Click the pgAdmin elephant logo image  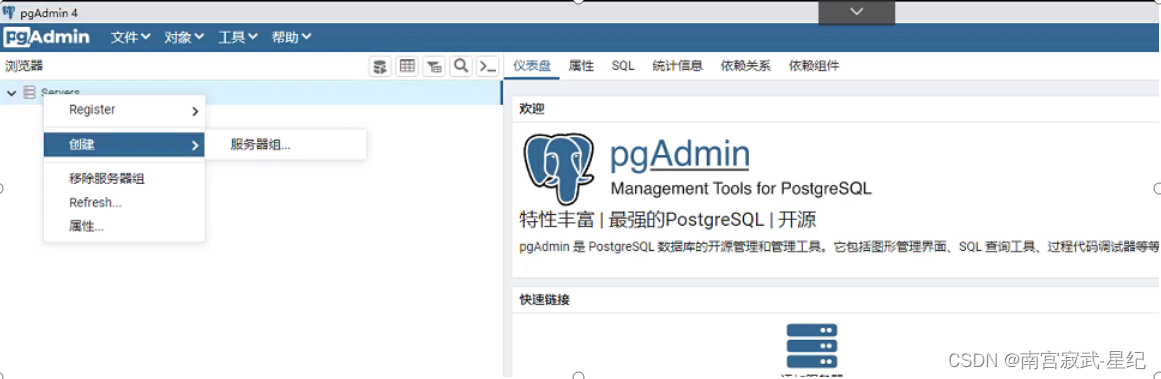pos(558,168)
